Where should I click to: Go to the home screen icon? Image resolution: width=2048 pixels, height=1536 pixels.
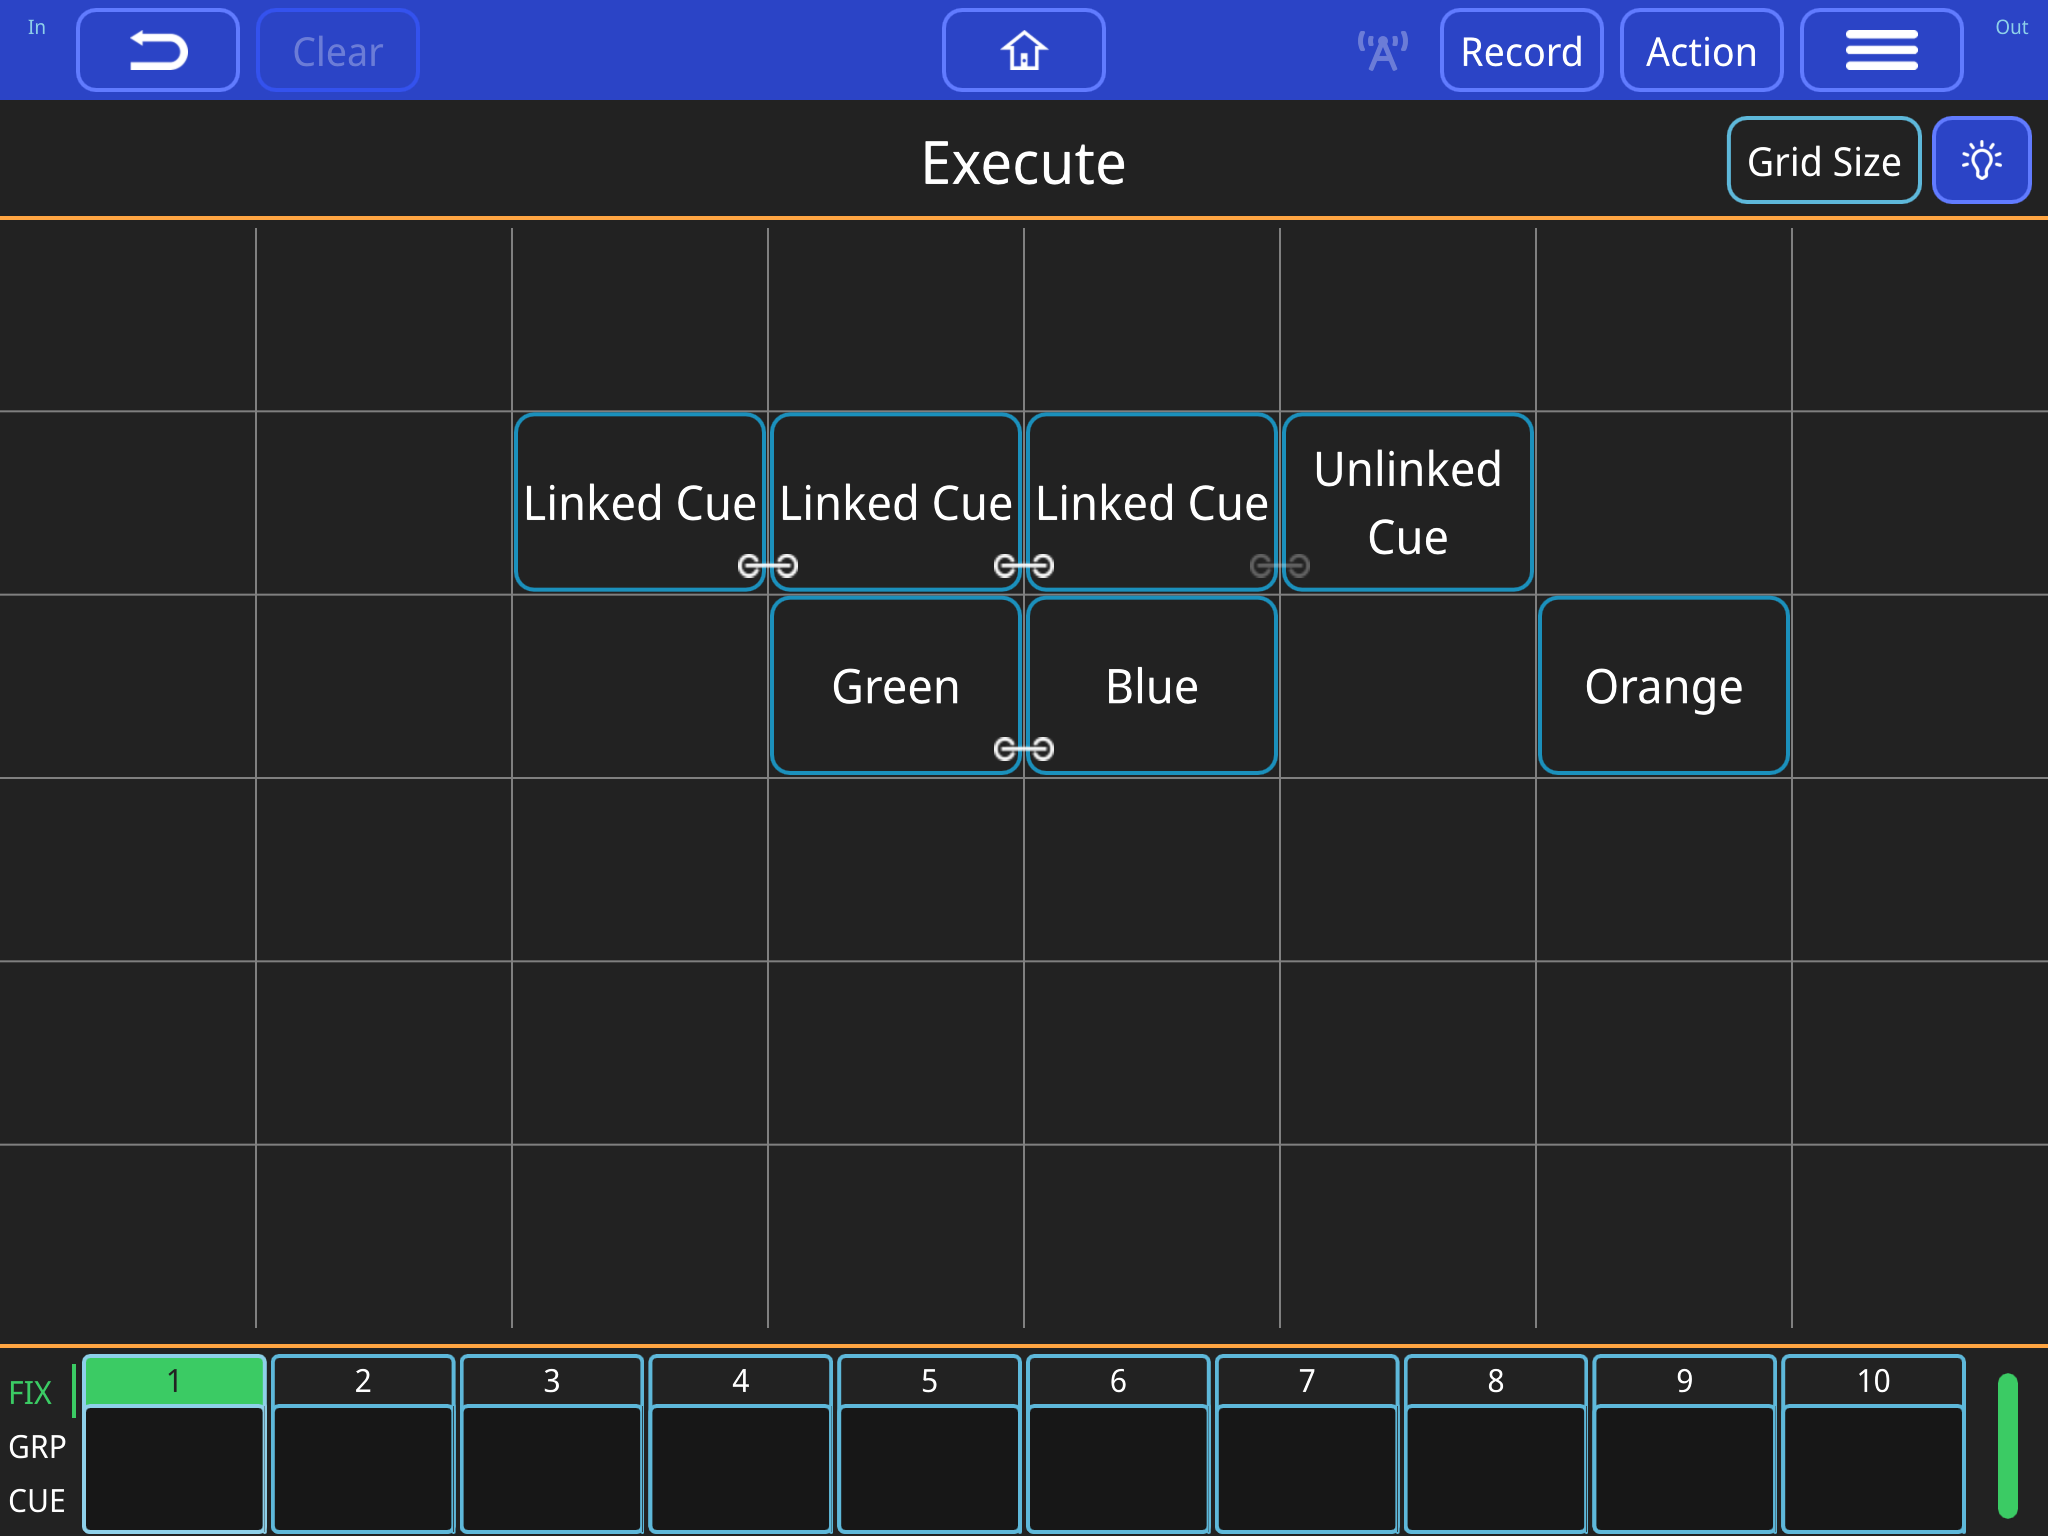[x=1023, y=51]
